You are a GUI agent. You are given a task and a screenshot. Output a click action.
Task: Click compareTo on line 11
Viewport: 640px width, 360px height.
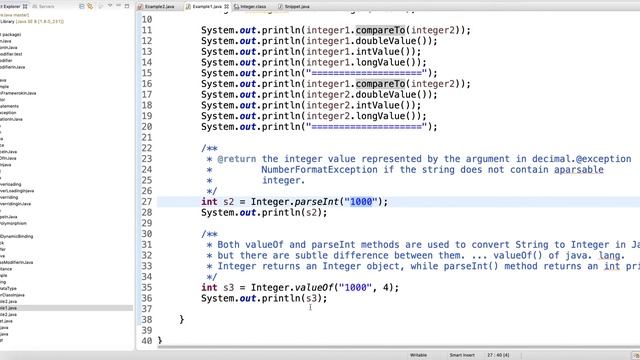coord(380,30)
